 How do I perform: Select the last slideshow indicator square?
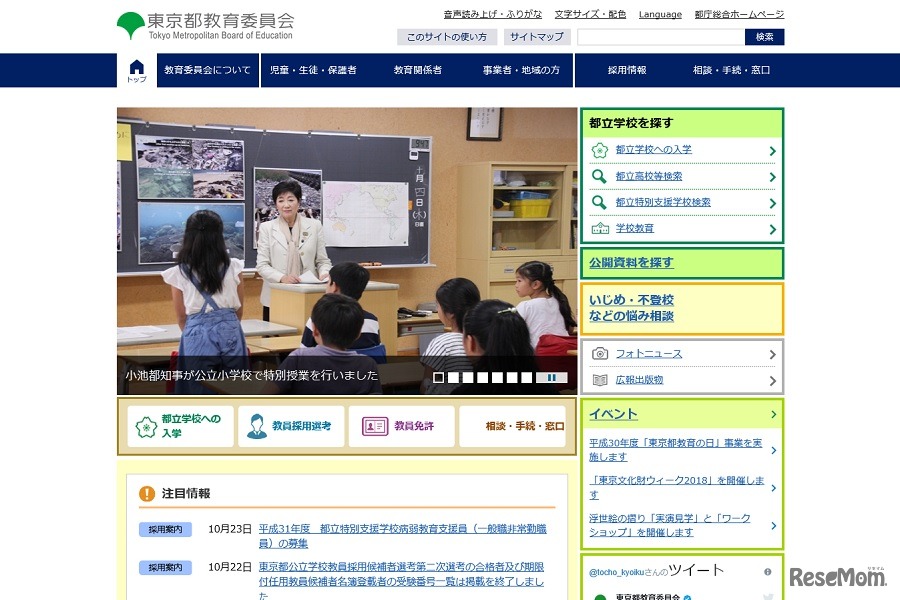point(526,378)
